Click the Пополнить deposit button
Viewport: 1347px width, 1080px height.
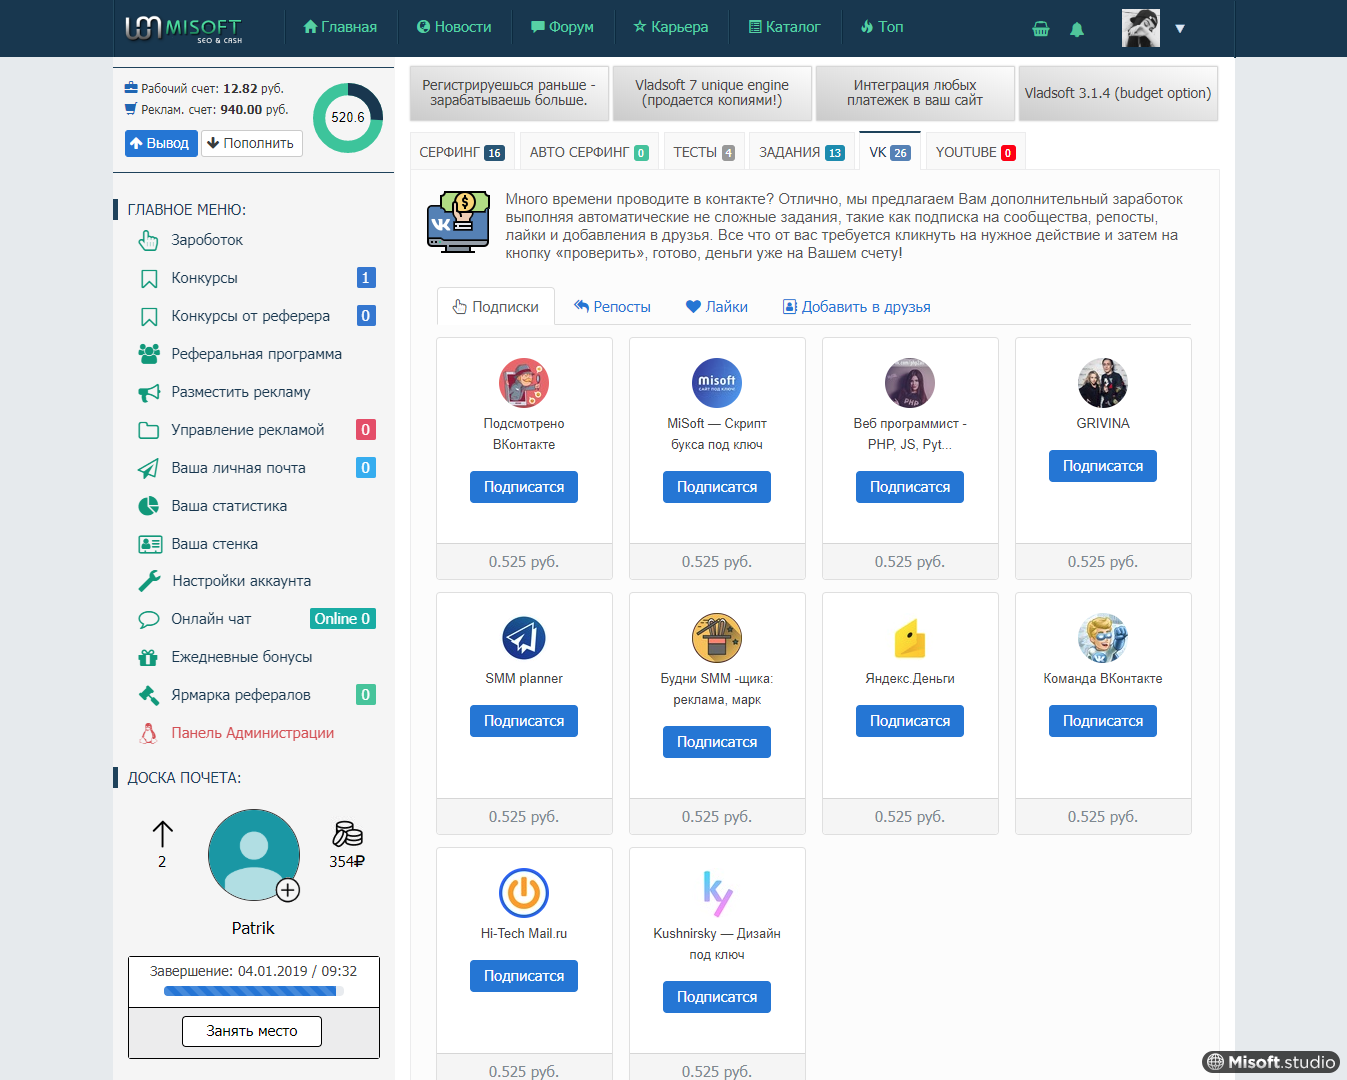point(252,143)
